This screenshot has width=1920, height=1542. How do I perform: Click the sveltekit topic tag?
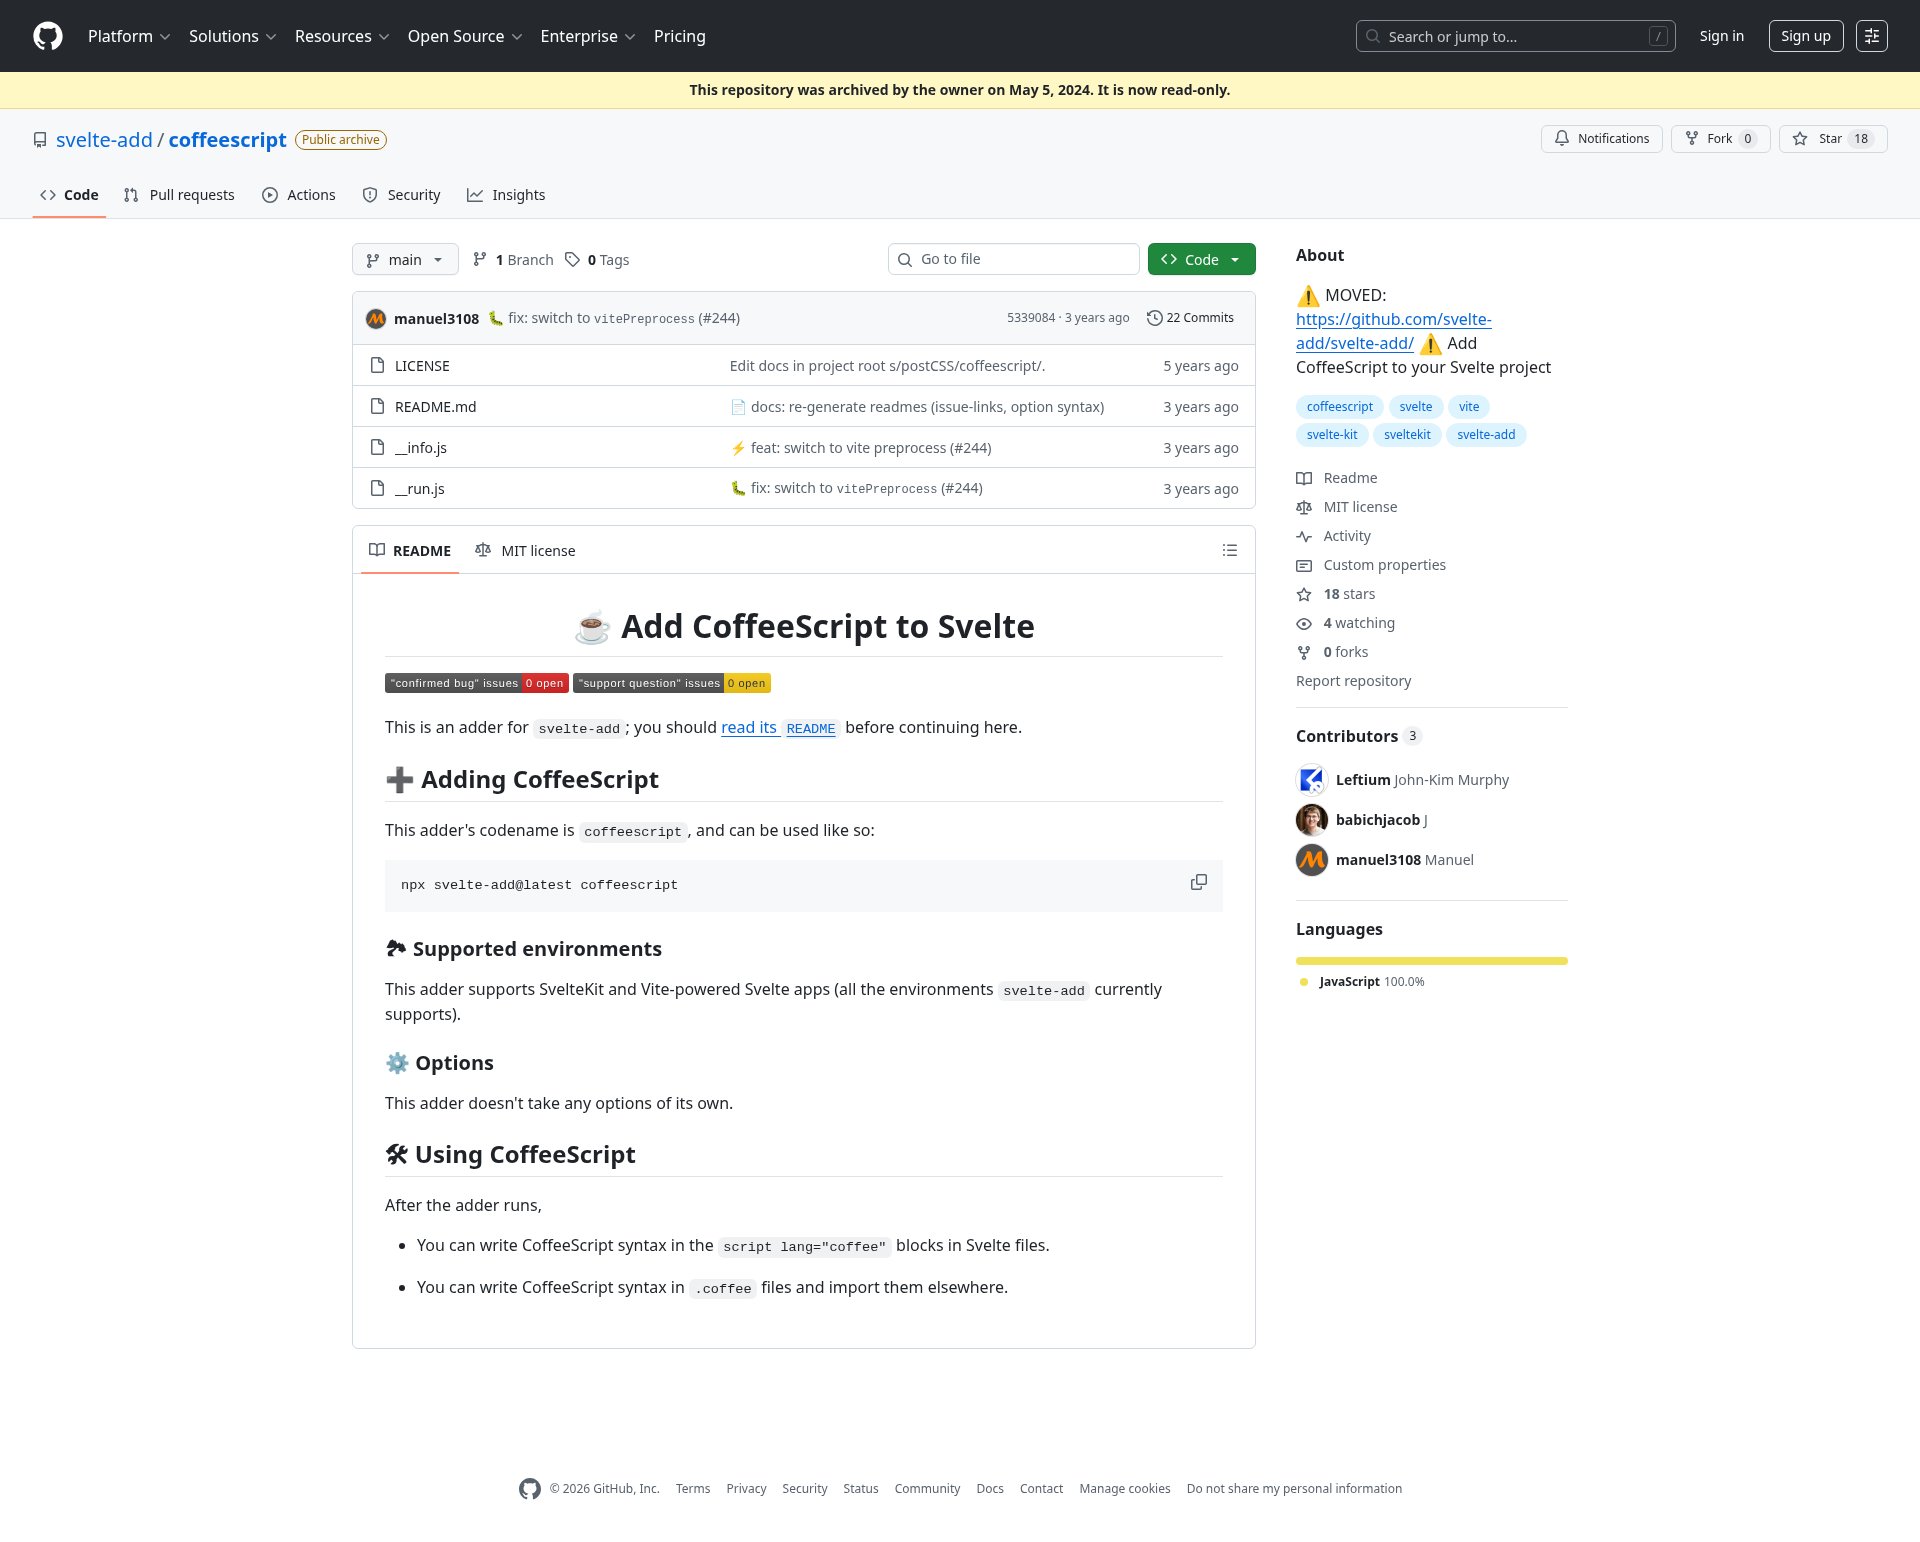(x=1407, y=435)
